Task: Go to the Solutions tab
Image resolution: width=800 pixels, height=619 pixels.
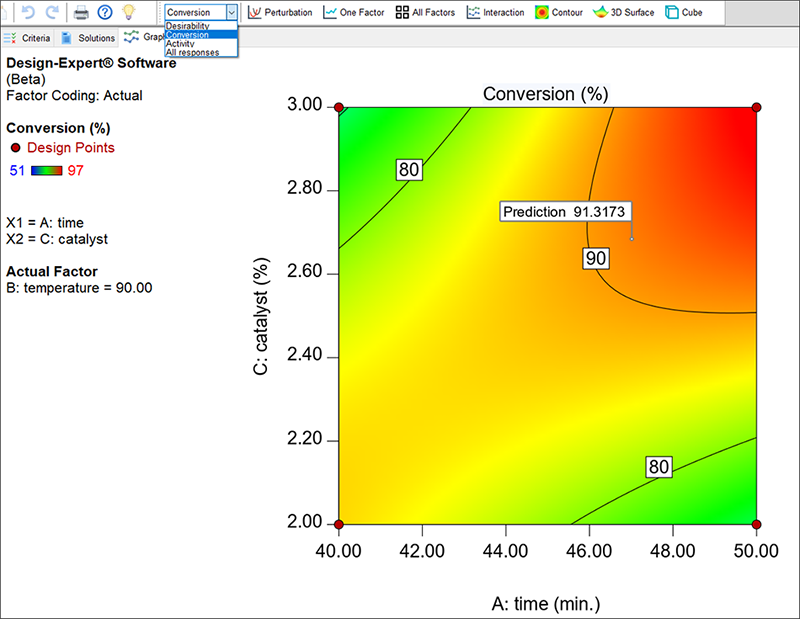Action: (88, 38)
